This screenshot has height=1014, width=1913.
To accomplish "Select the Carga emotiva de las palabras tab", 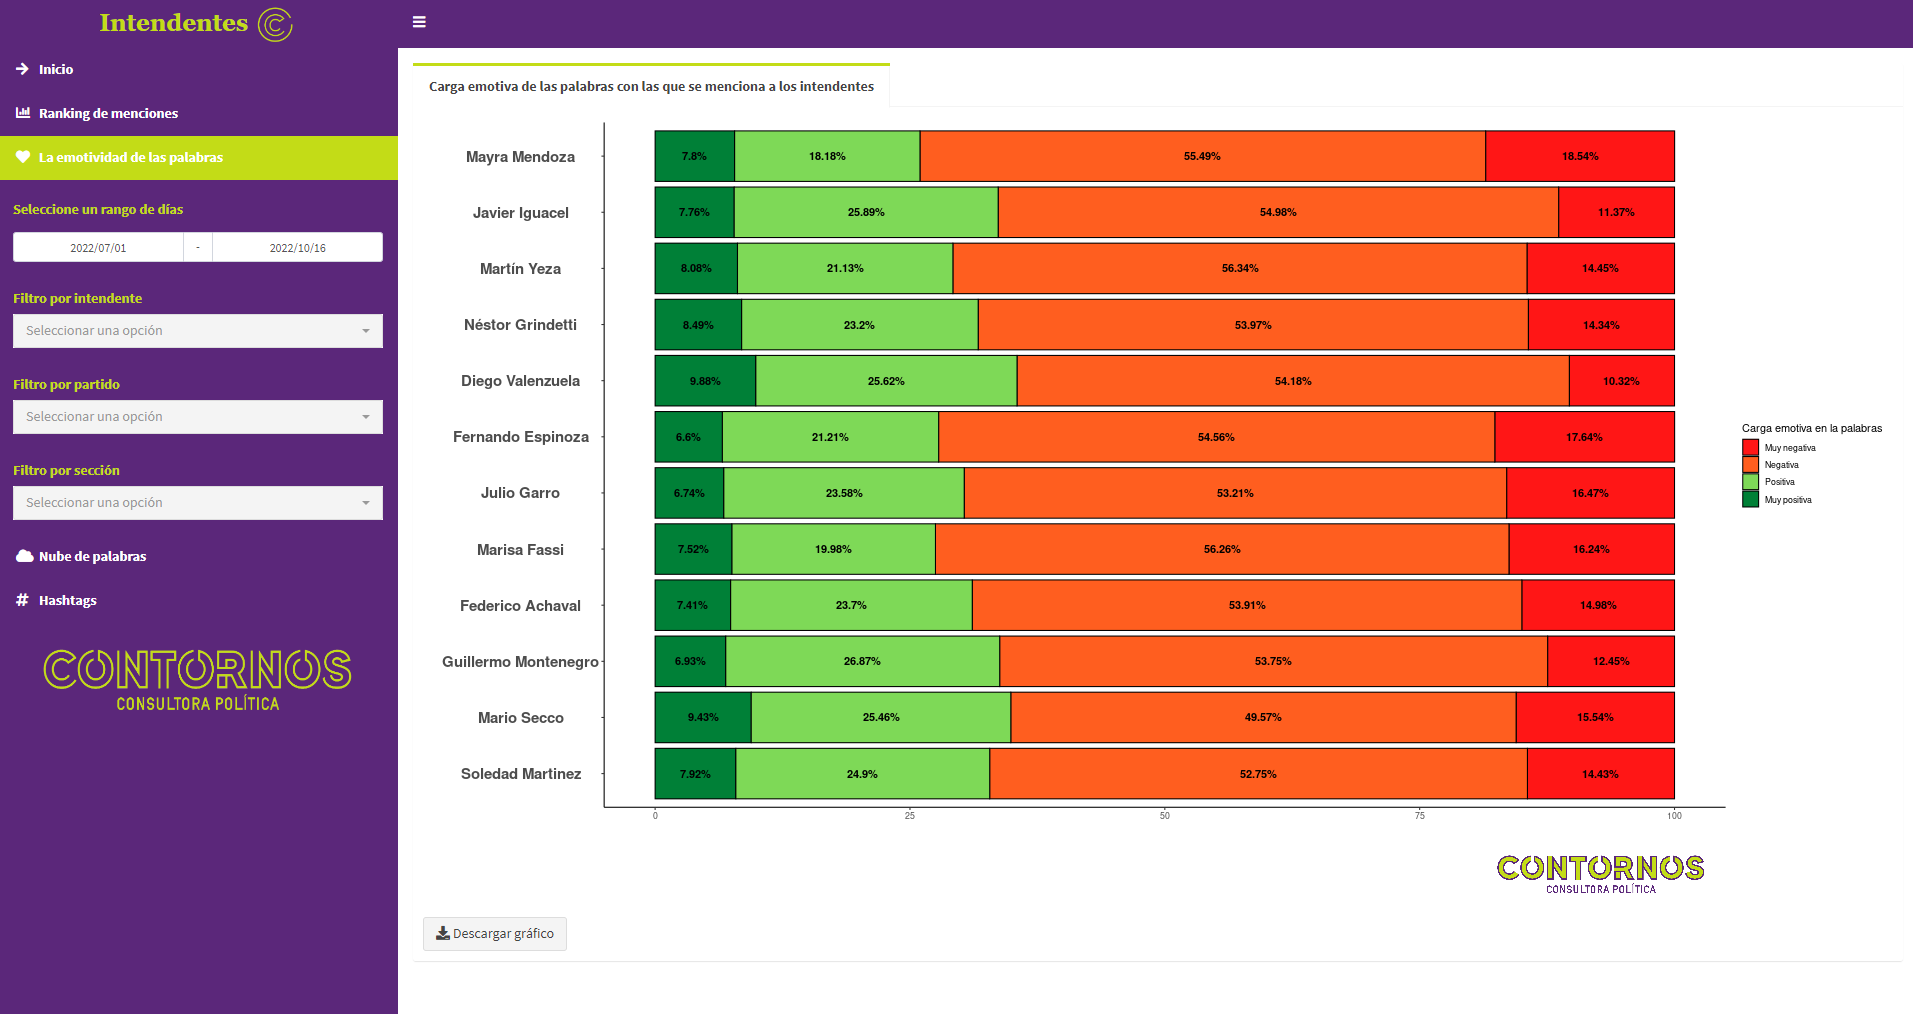I will (651, 86).
